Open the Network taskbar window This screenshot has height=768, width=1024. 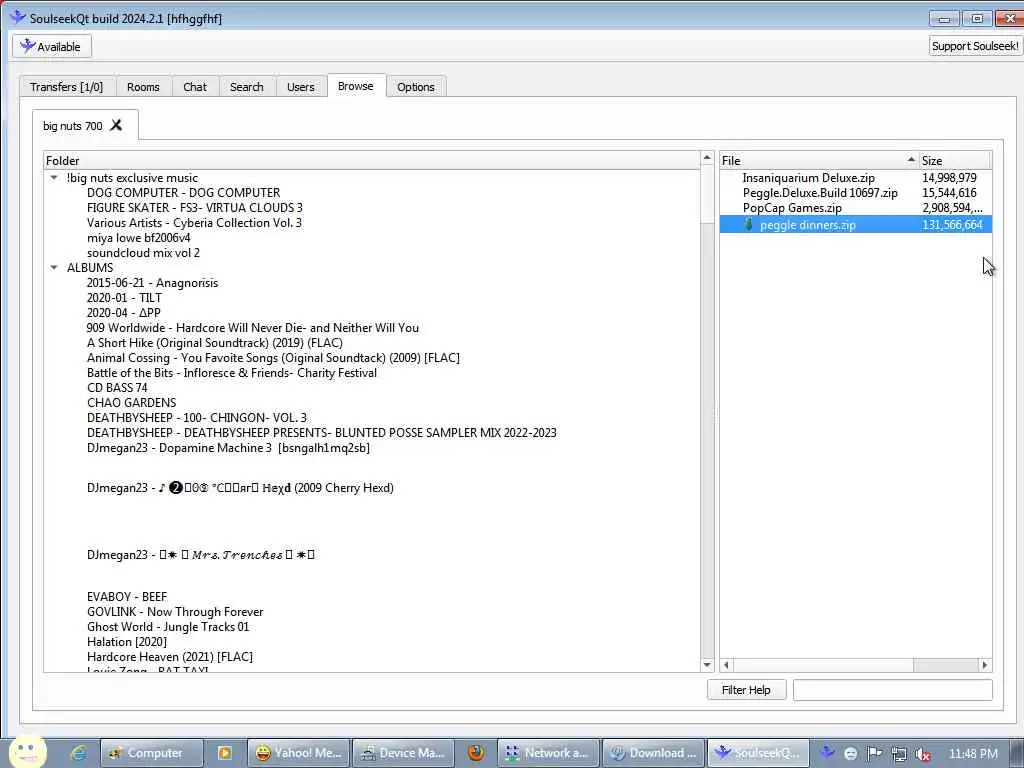[x=549, y=753]
